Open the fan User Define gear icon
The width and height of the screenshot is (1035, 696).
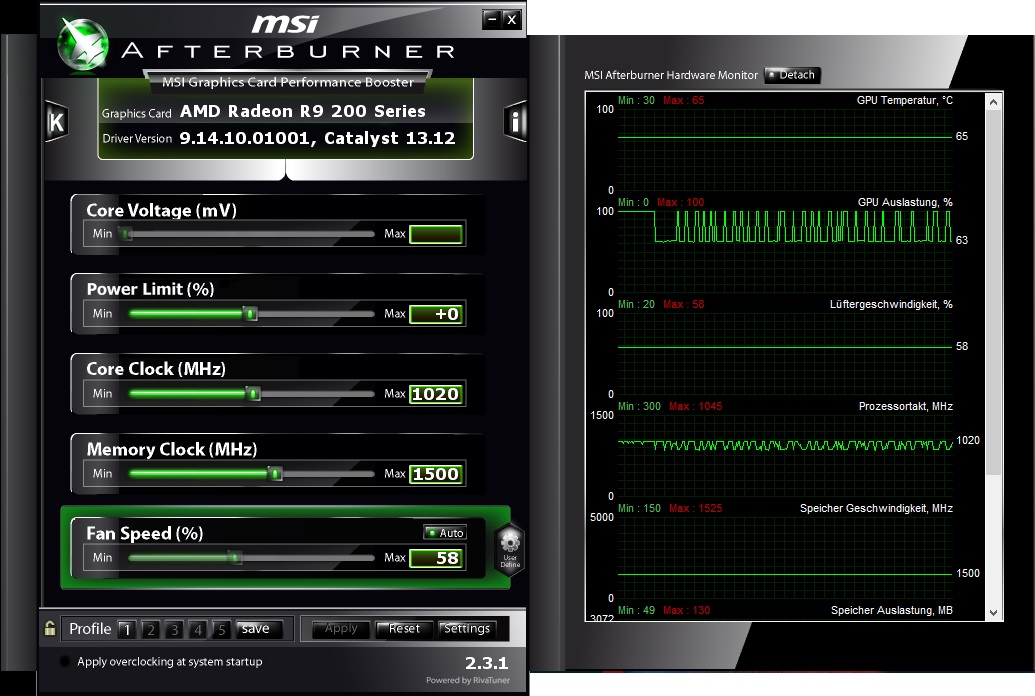coord(510,549)
